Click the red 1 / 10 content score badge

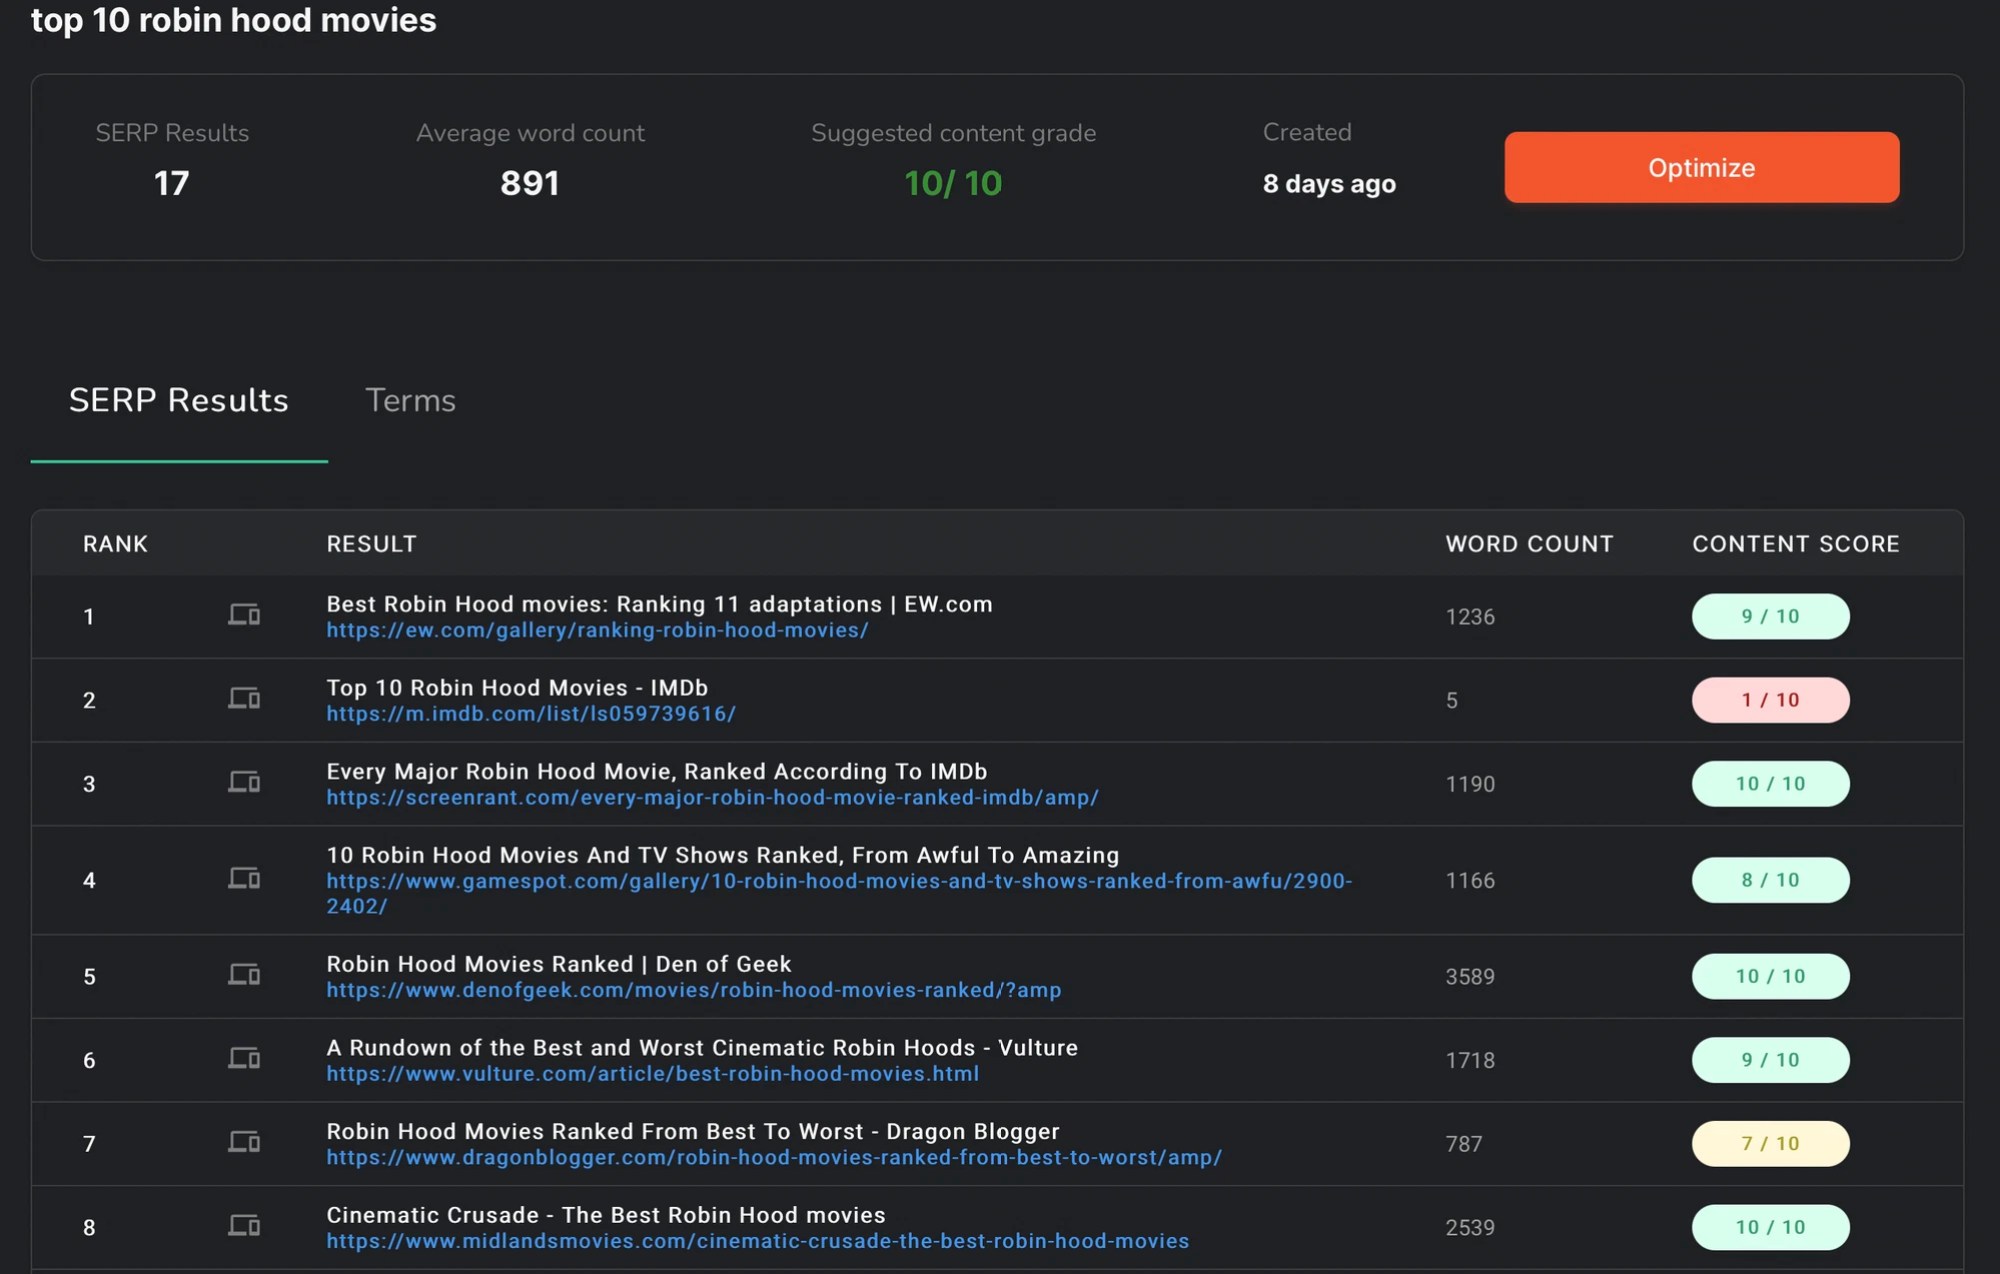click(1770, 700)
